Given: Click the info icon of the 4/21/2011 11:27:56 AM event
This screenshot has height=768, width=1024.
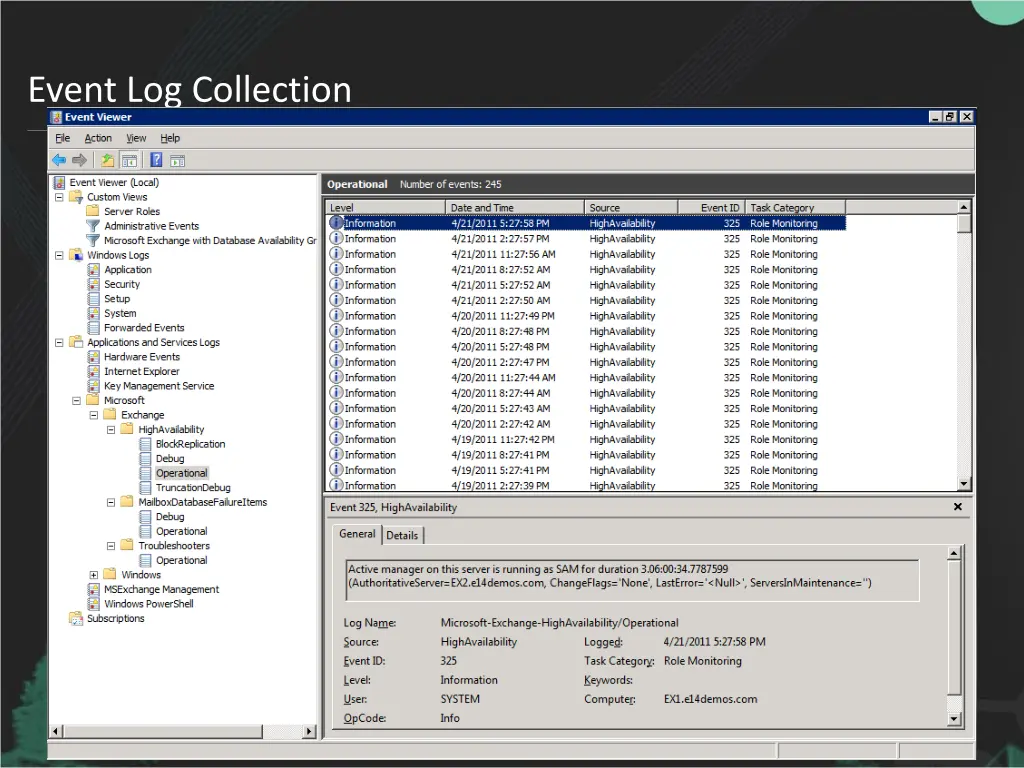Looking at the screenshot, I should tap(336, 254).
